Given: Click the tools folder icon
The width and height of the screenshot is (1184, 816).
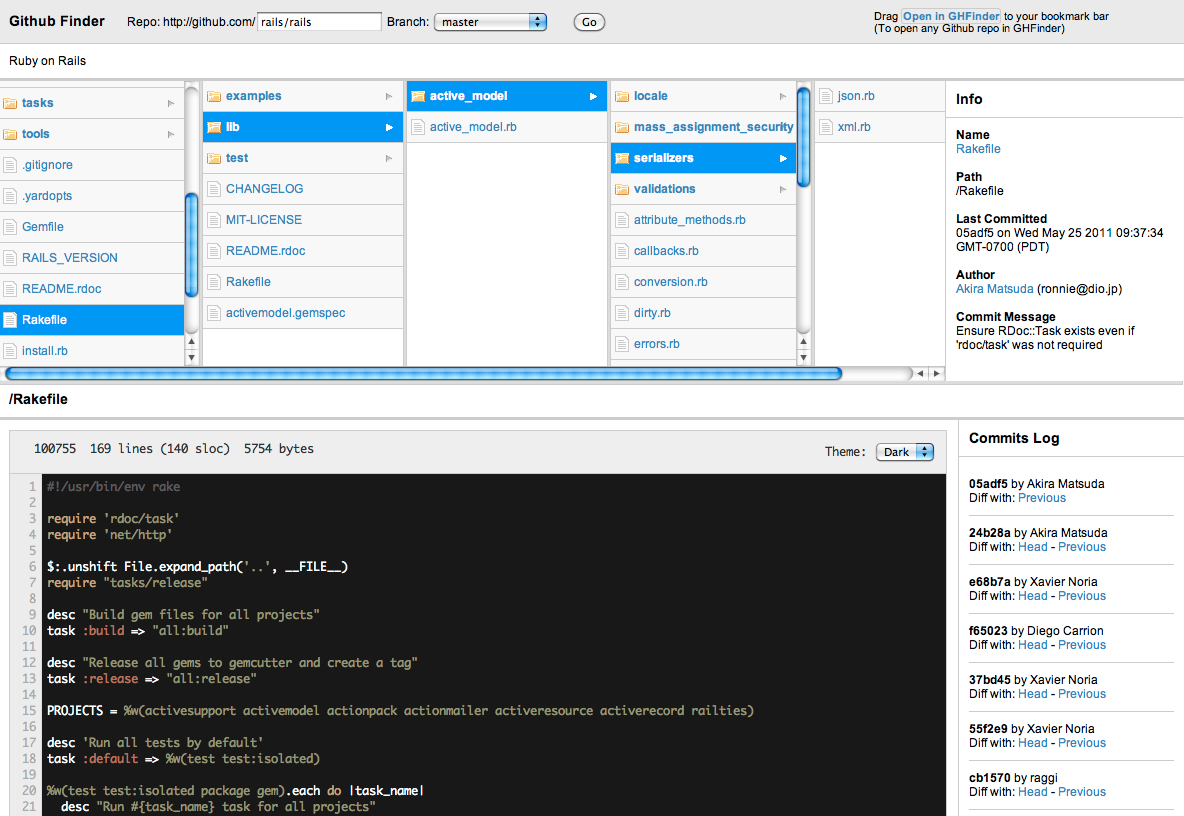Looking at the screenshot, I should tap(10, 134).
